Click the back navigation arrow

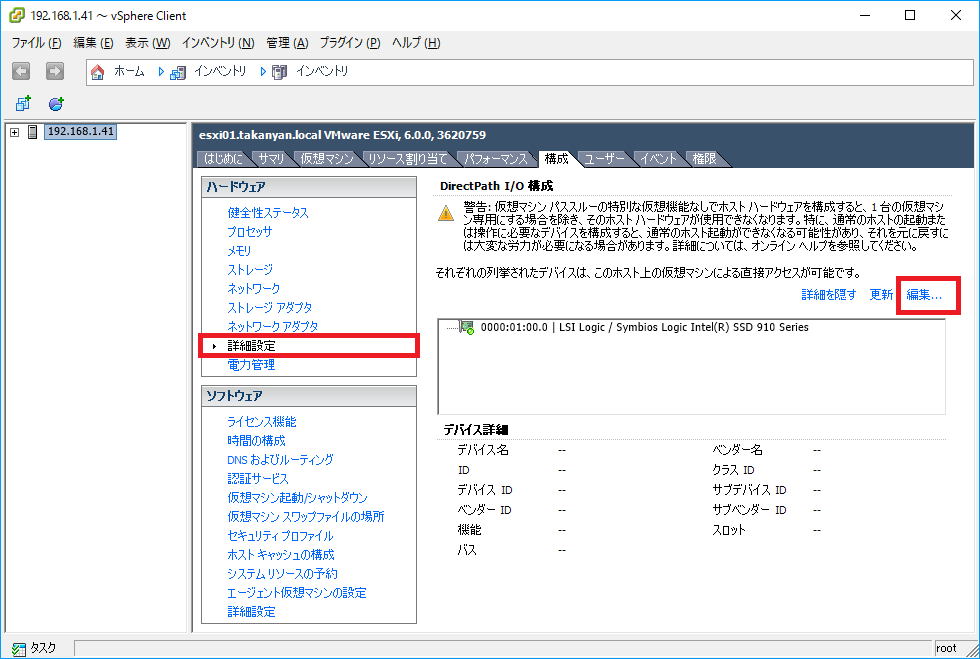coord(21,71)
